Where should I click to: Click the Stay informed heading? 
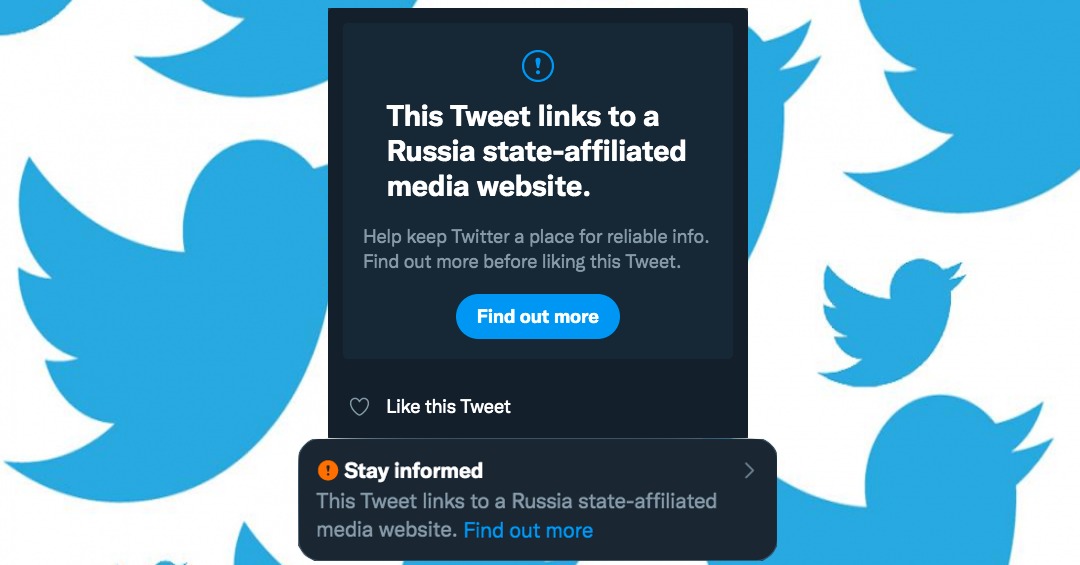[413, 470]
